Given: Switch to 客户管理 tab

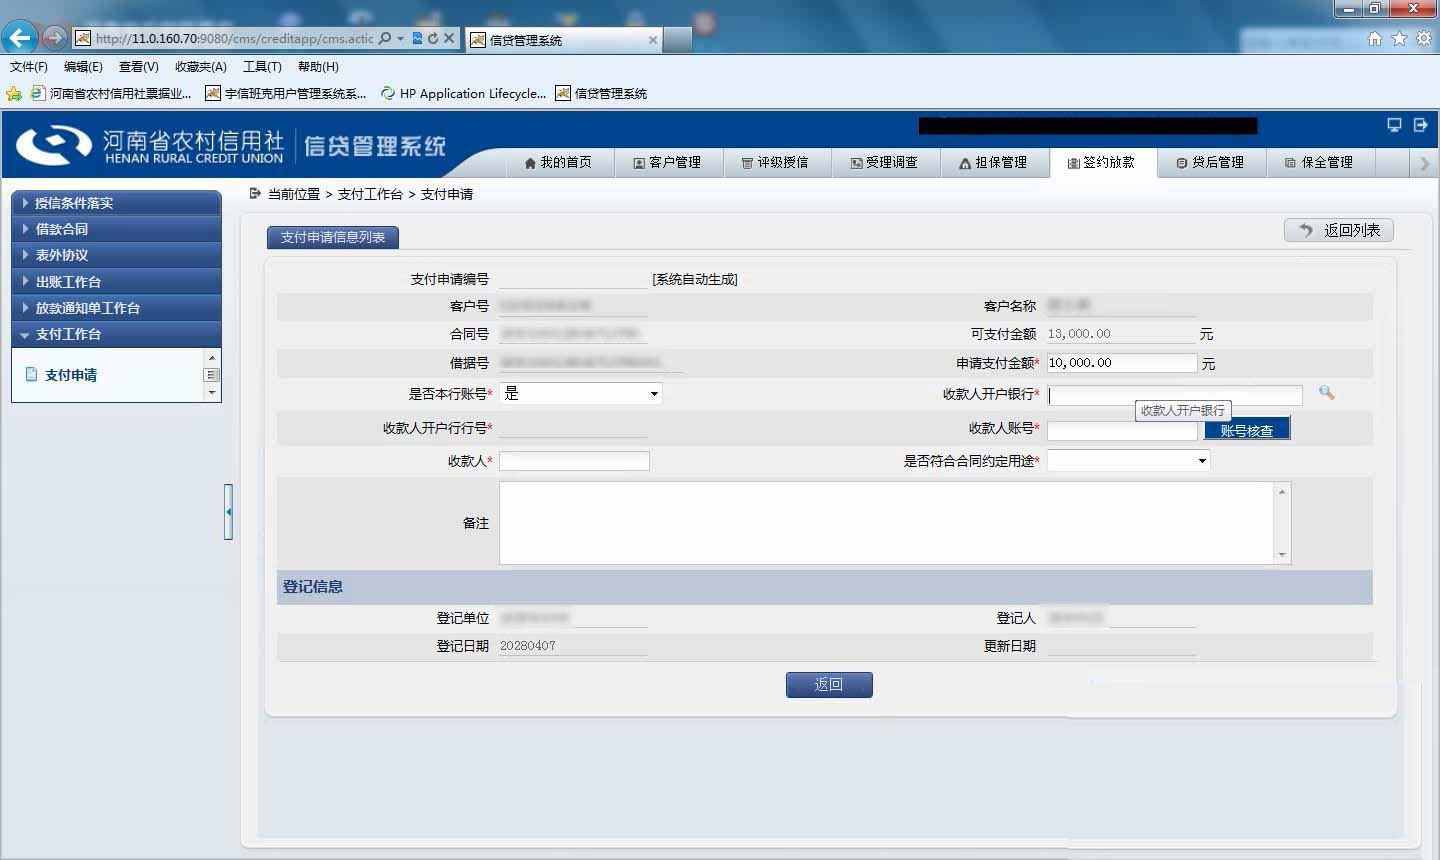Looking at the screenshot, I should click(x=667, y=163).
